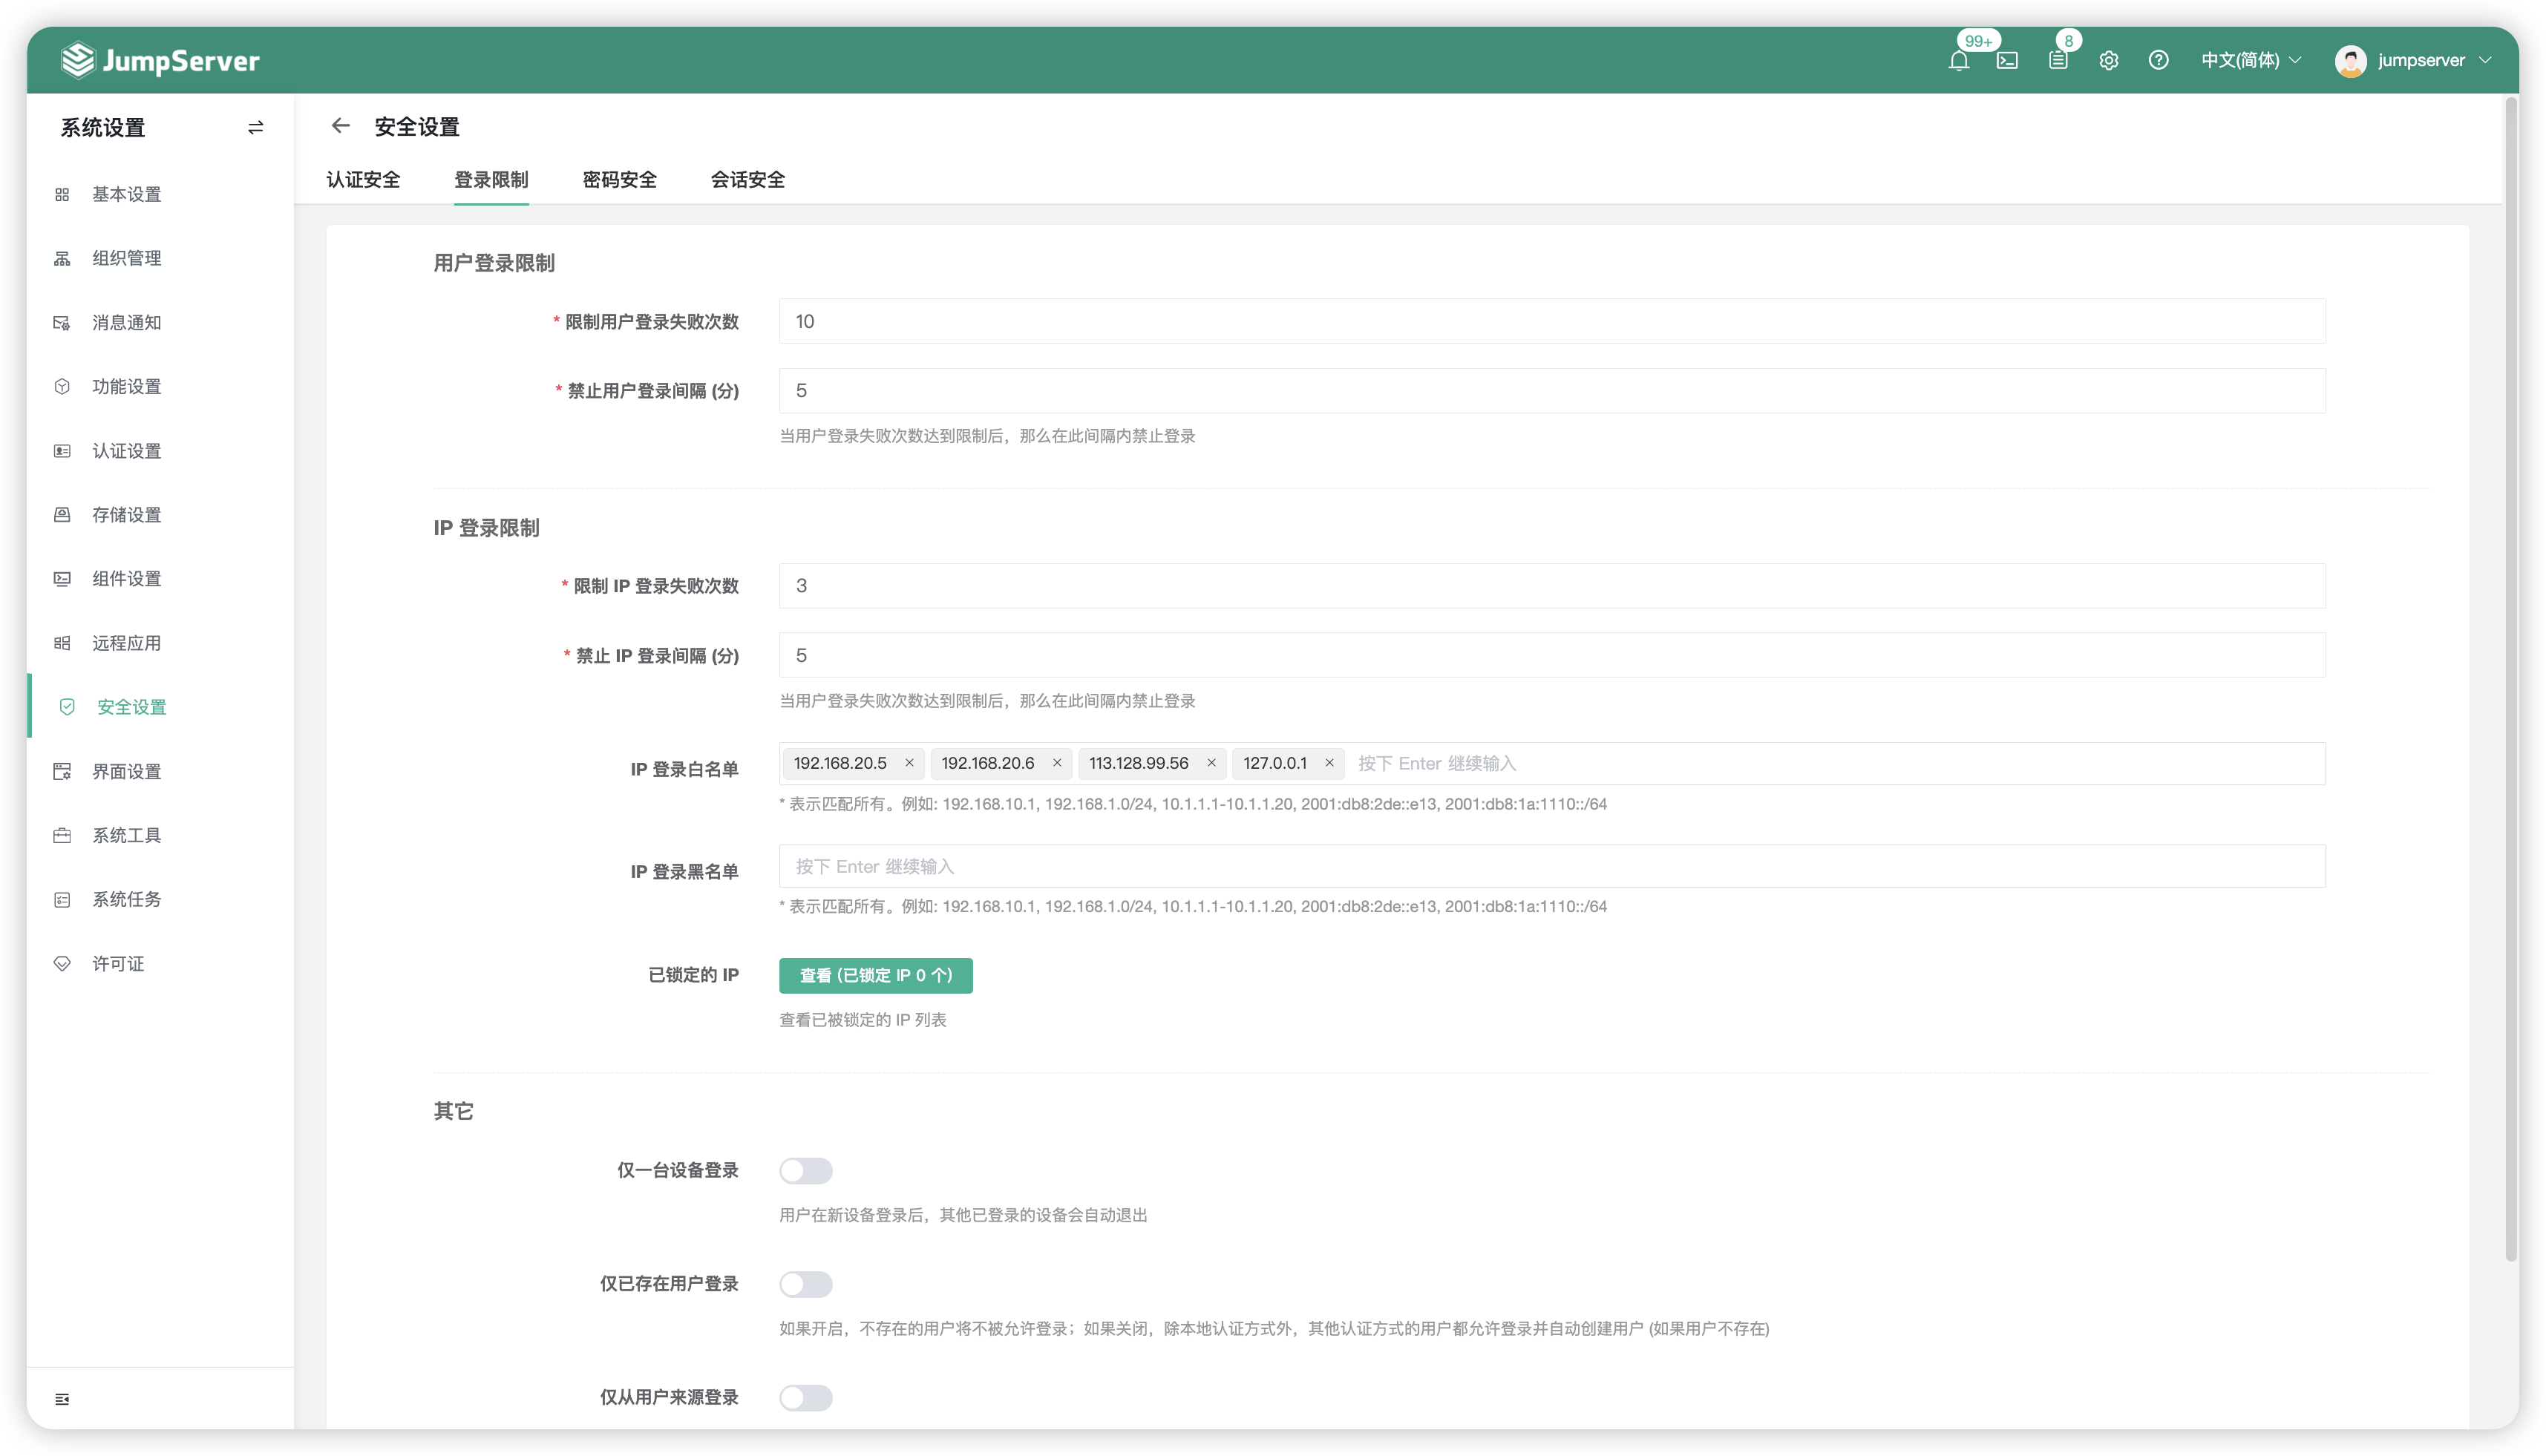Screen dimensions: 2546x1456
Task: Open the notifications bell icon
Action: tap(1958, 61)
